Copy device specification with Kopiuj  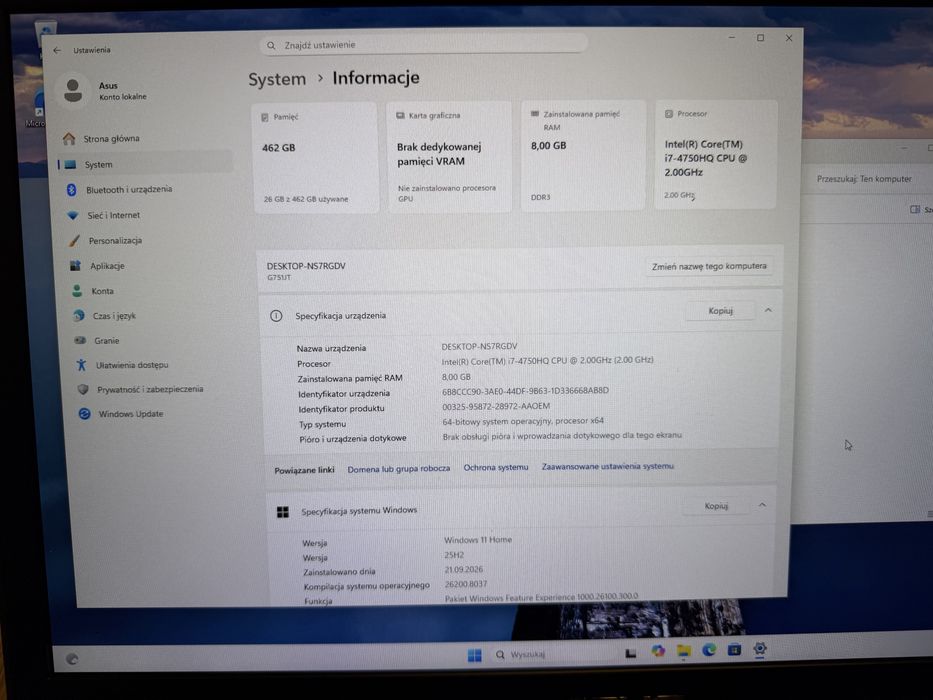(x=720, y=311)
